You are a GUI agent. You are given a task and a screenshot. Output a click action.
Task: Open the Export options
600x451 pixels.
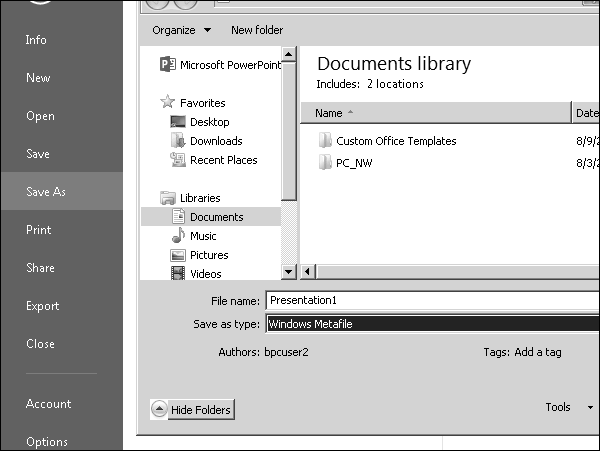click(x=42, y=306)
